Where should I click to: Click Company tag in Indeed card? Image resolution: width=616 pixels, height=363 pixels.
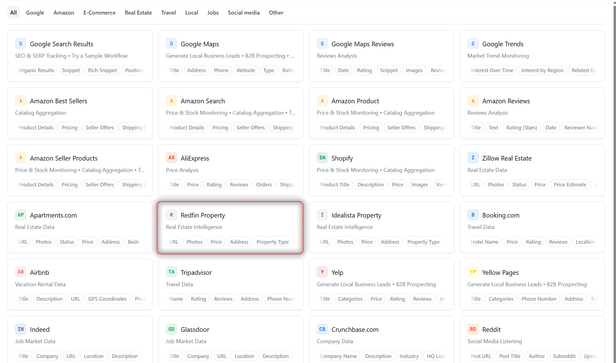tap(47, 356)
